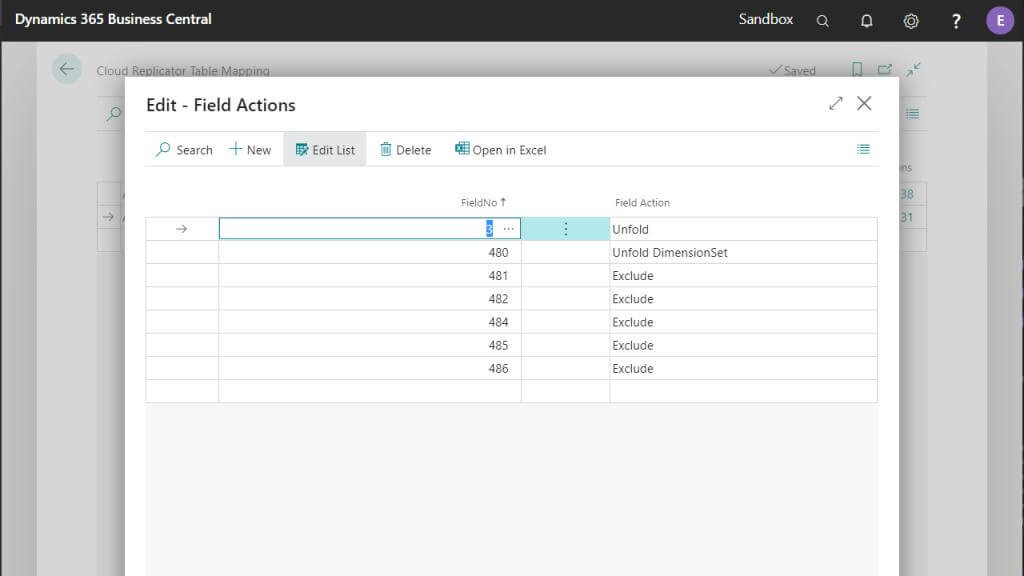Toggle the list view options icon in dialog

[863, 150]
